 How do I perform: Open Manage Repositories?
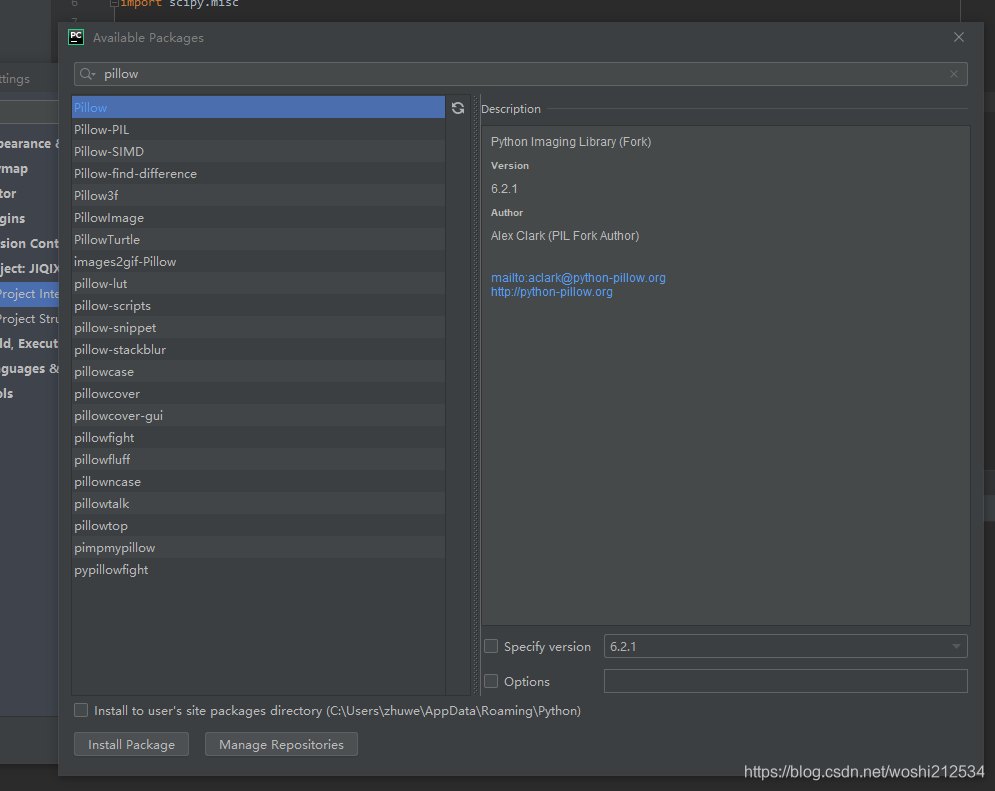coord(281,744)
